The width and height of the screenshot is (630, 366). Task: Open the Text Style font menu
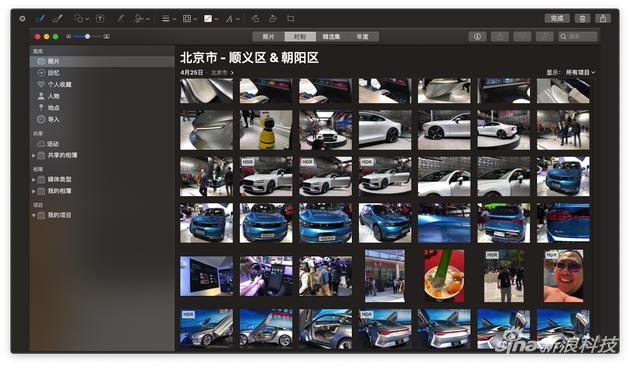click(x=232, y=18)
